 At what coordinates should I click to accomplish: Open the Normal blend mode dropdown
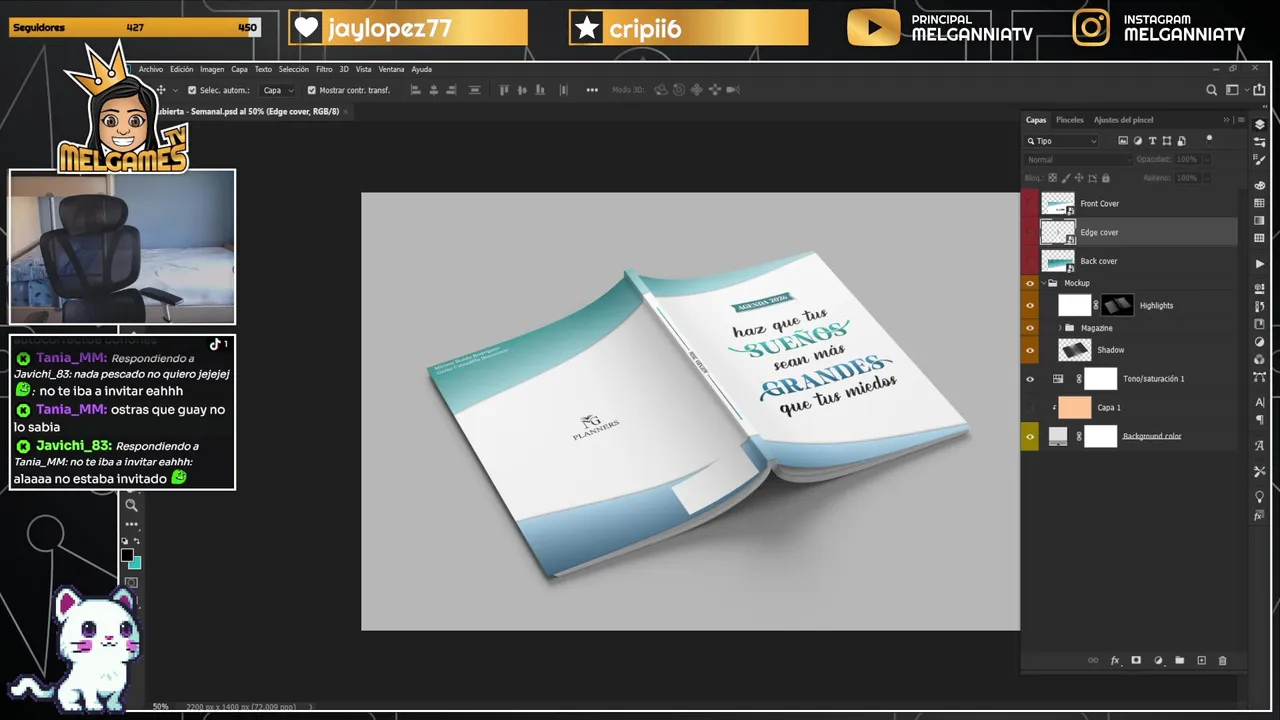(x=1078, y=159)
